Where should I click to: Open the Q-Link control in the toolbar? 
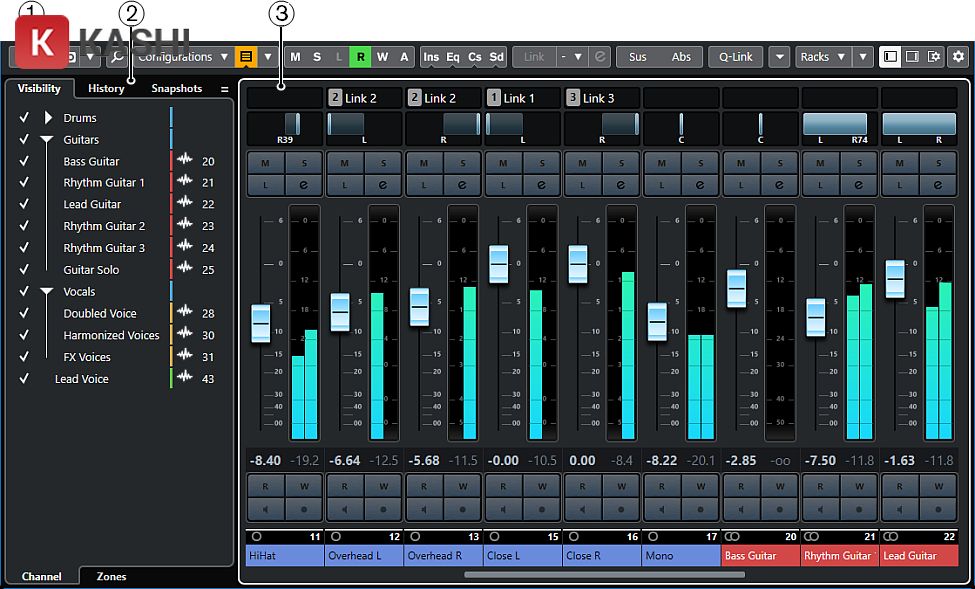coord(735,57)
